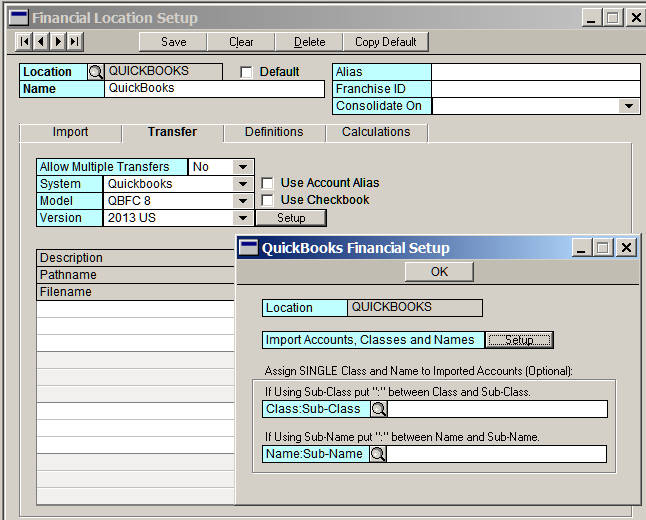Click the Class:Sub-Class text field
Viewport: 646px width, 520px height.
497,409
